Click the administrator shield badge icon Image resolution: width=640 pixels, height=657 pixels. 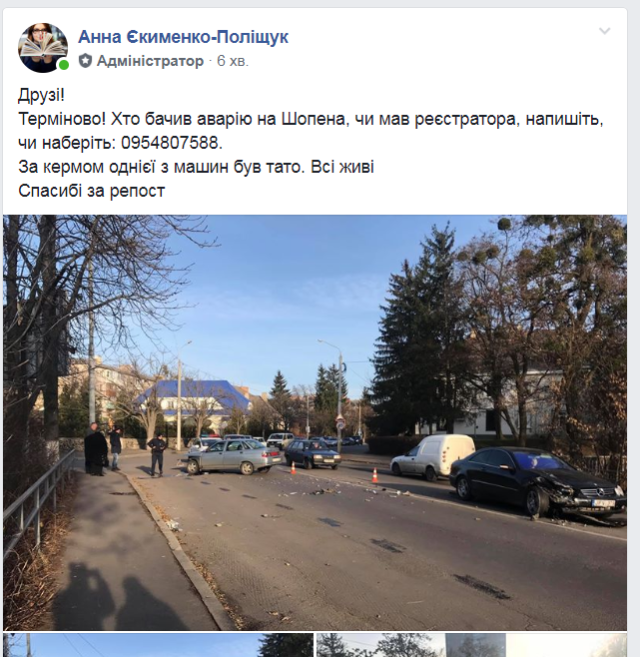click(x=85, y=61)
